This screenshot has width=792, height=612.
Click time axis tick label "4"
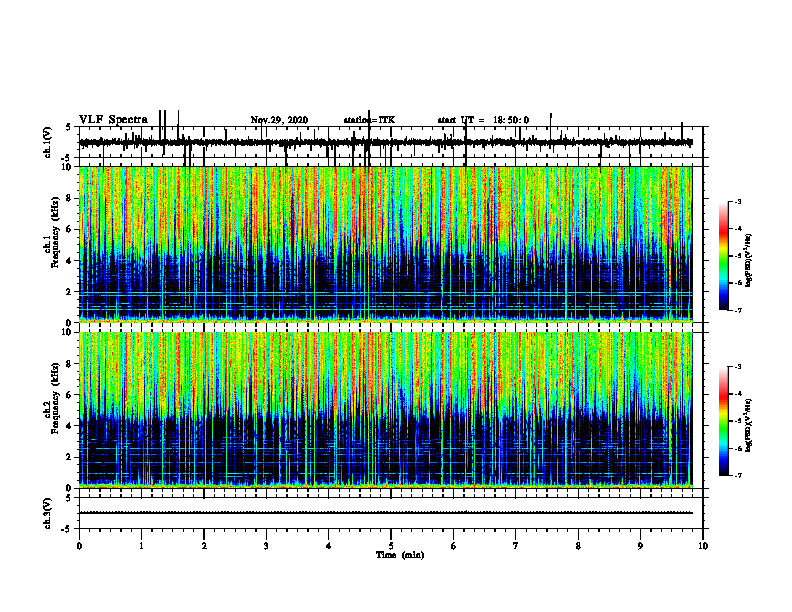click(x=329, y=546)
